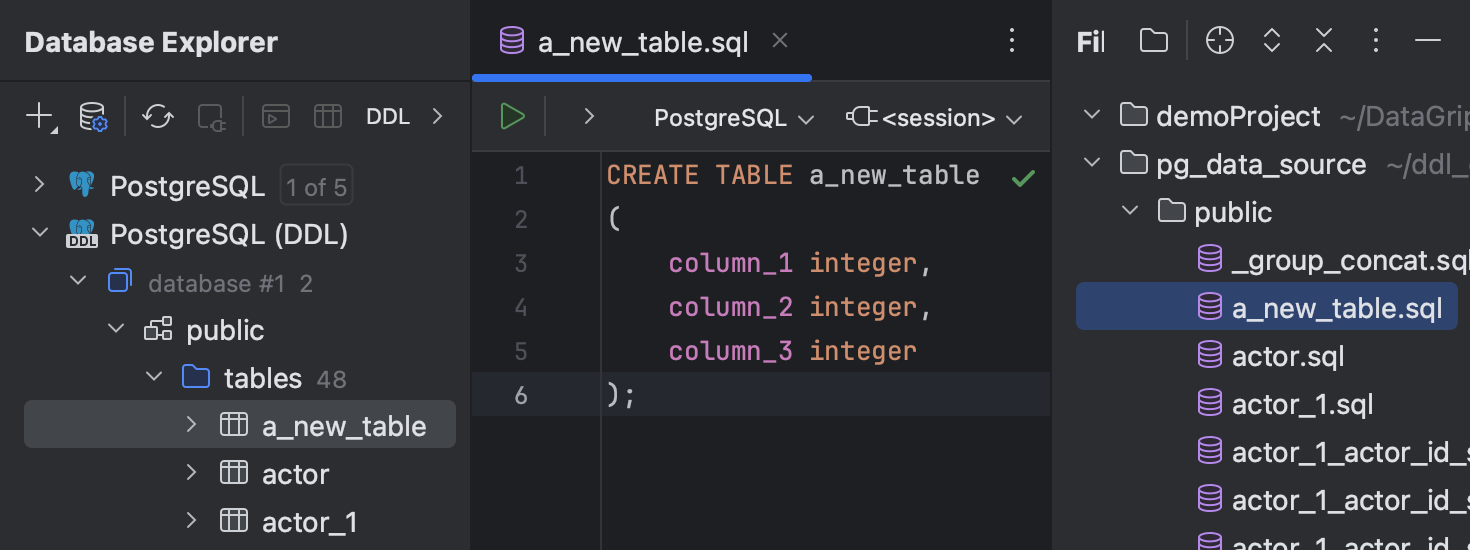
Task: Close the a_new_table.sql tab
Action: [x=781, y=41]
